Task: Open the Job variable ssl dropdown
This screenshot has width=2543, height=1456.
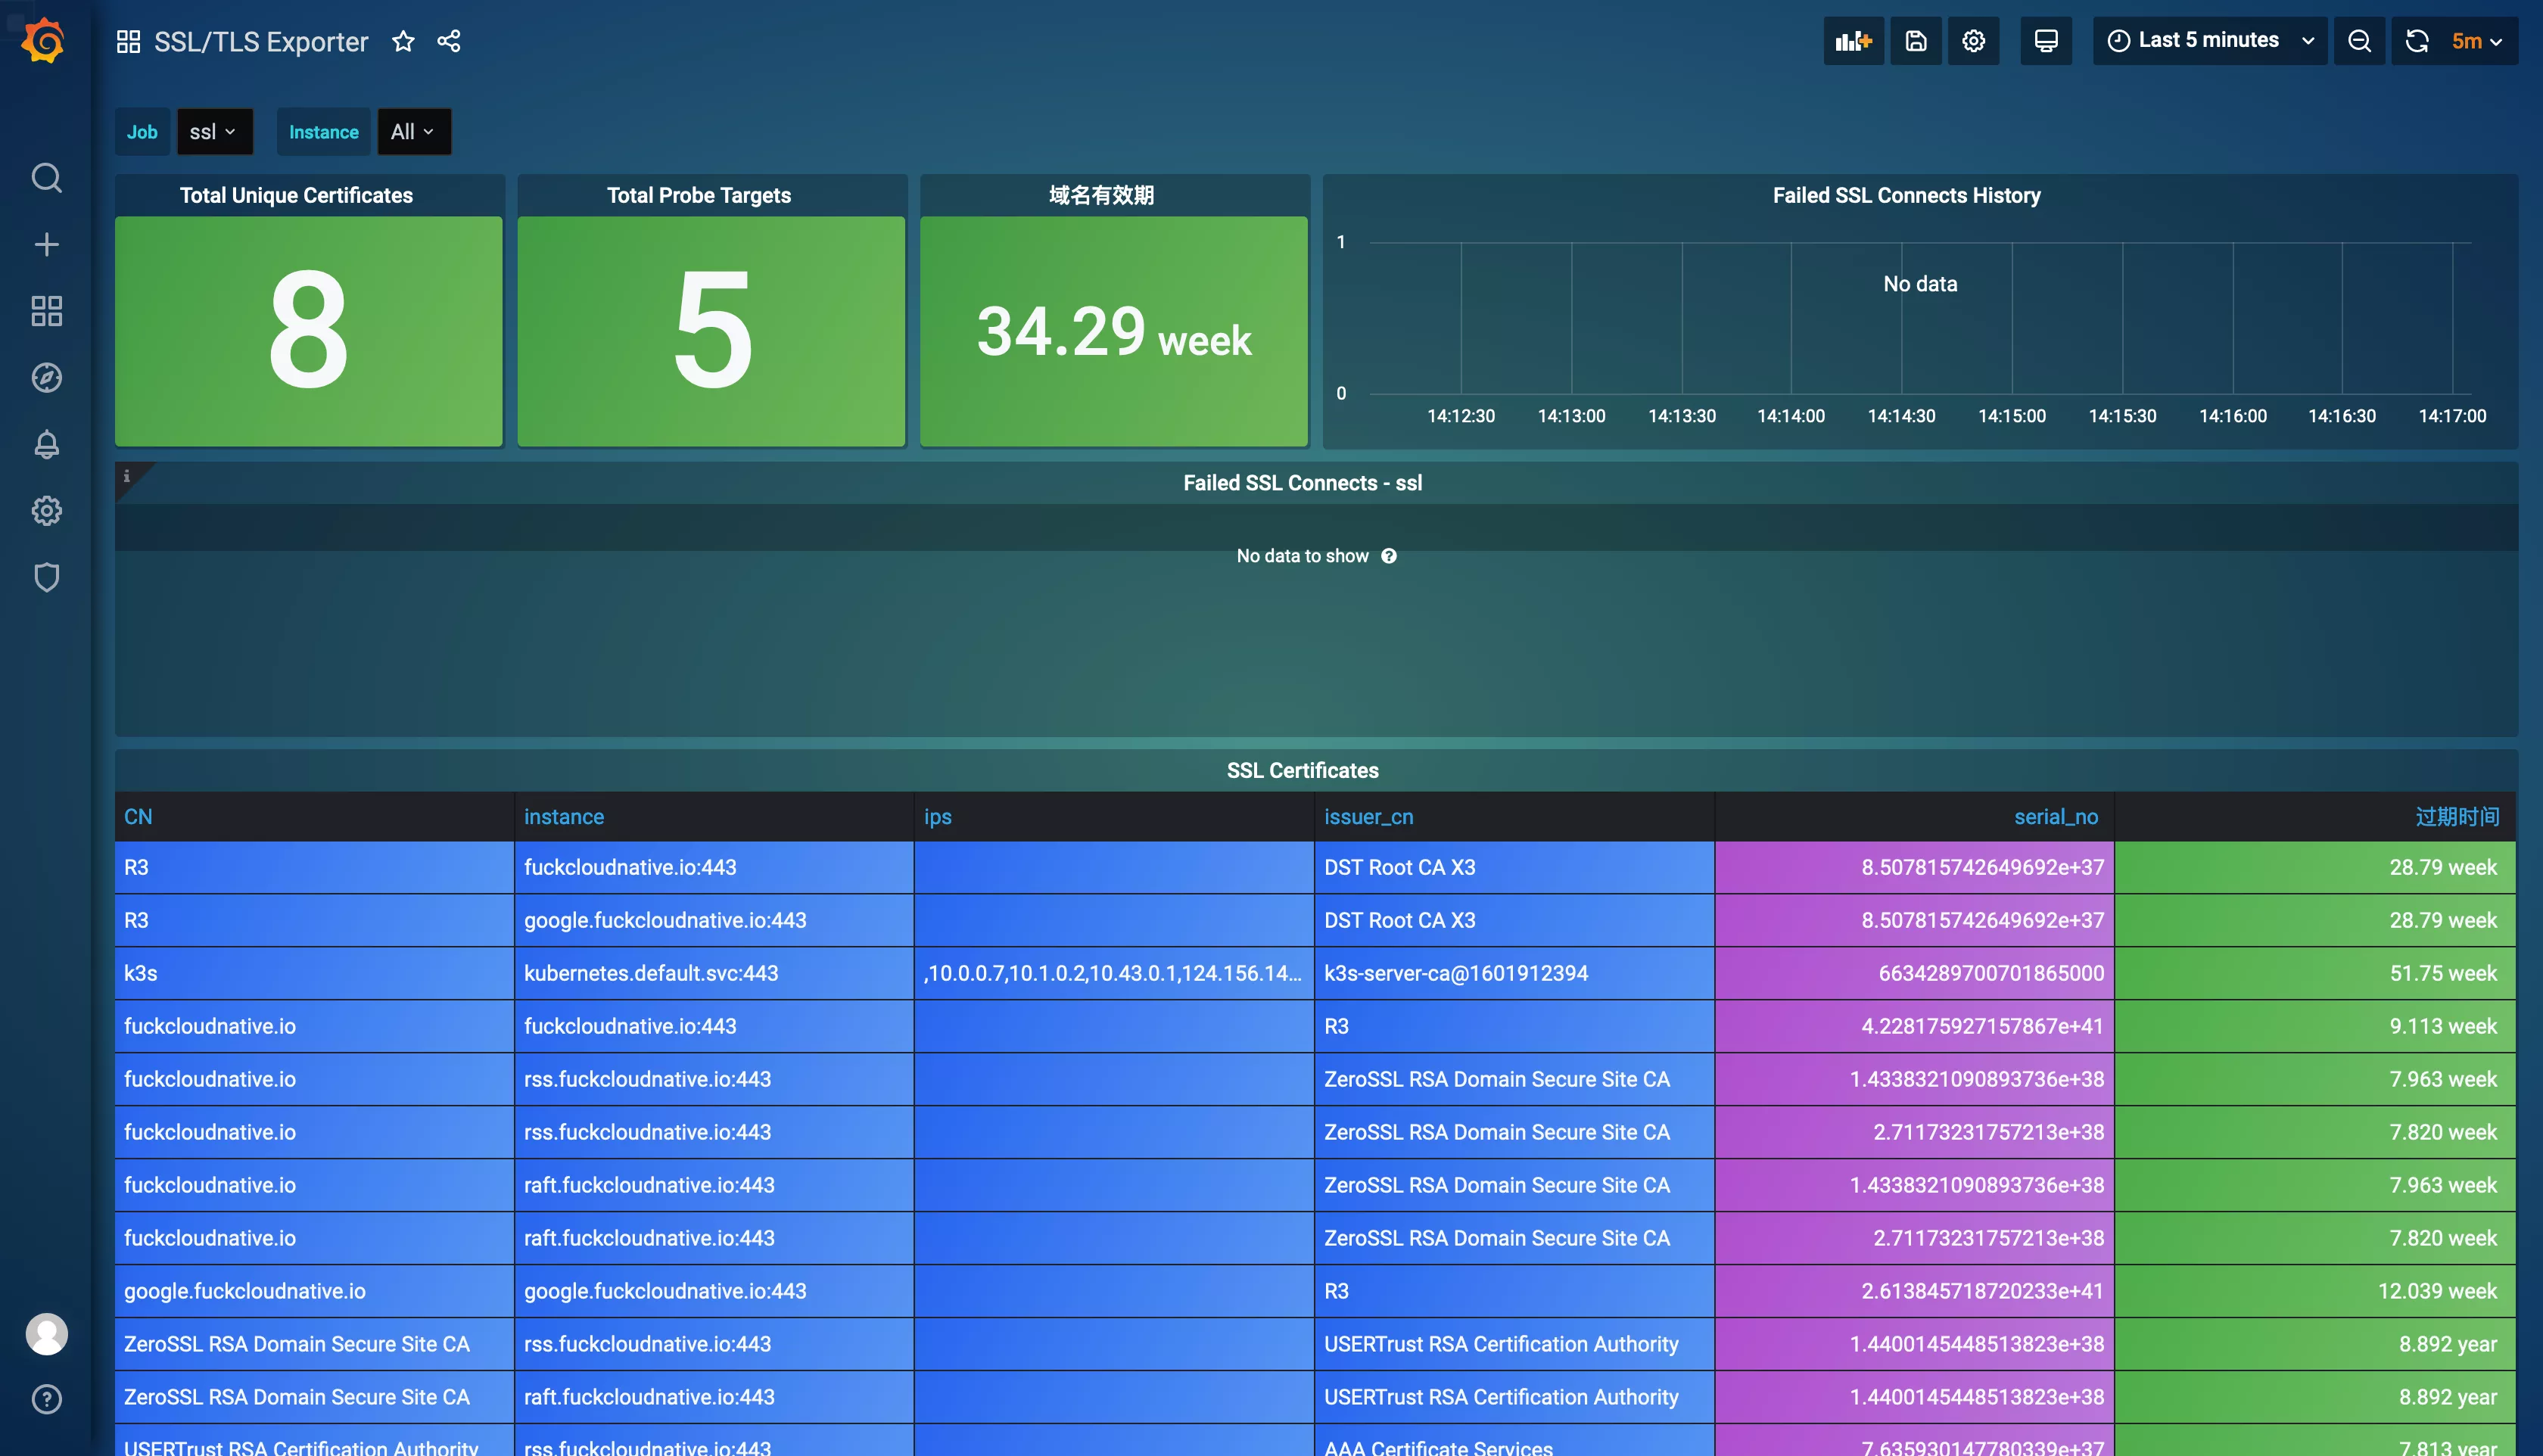Action: pos(214,132)
